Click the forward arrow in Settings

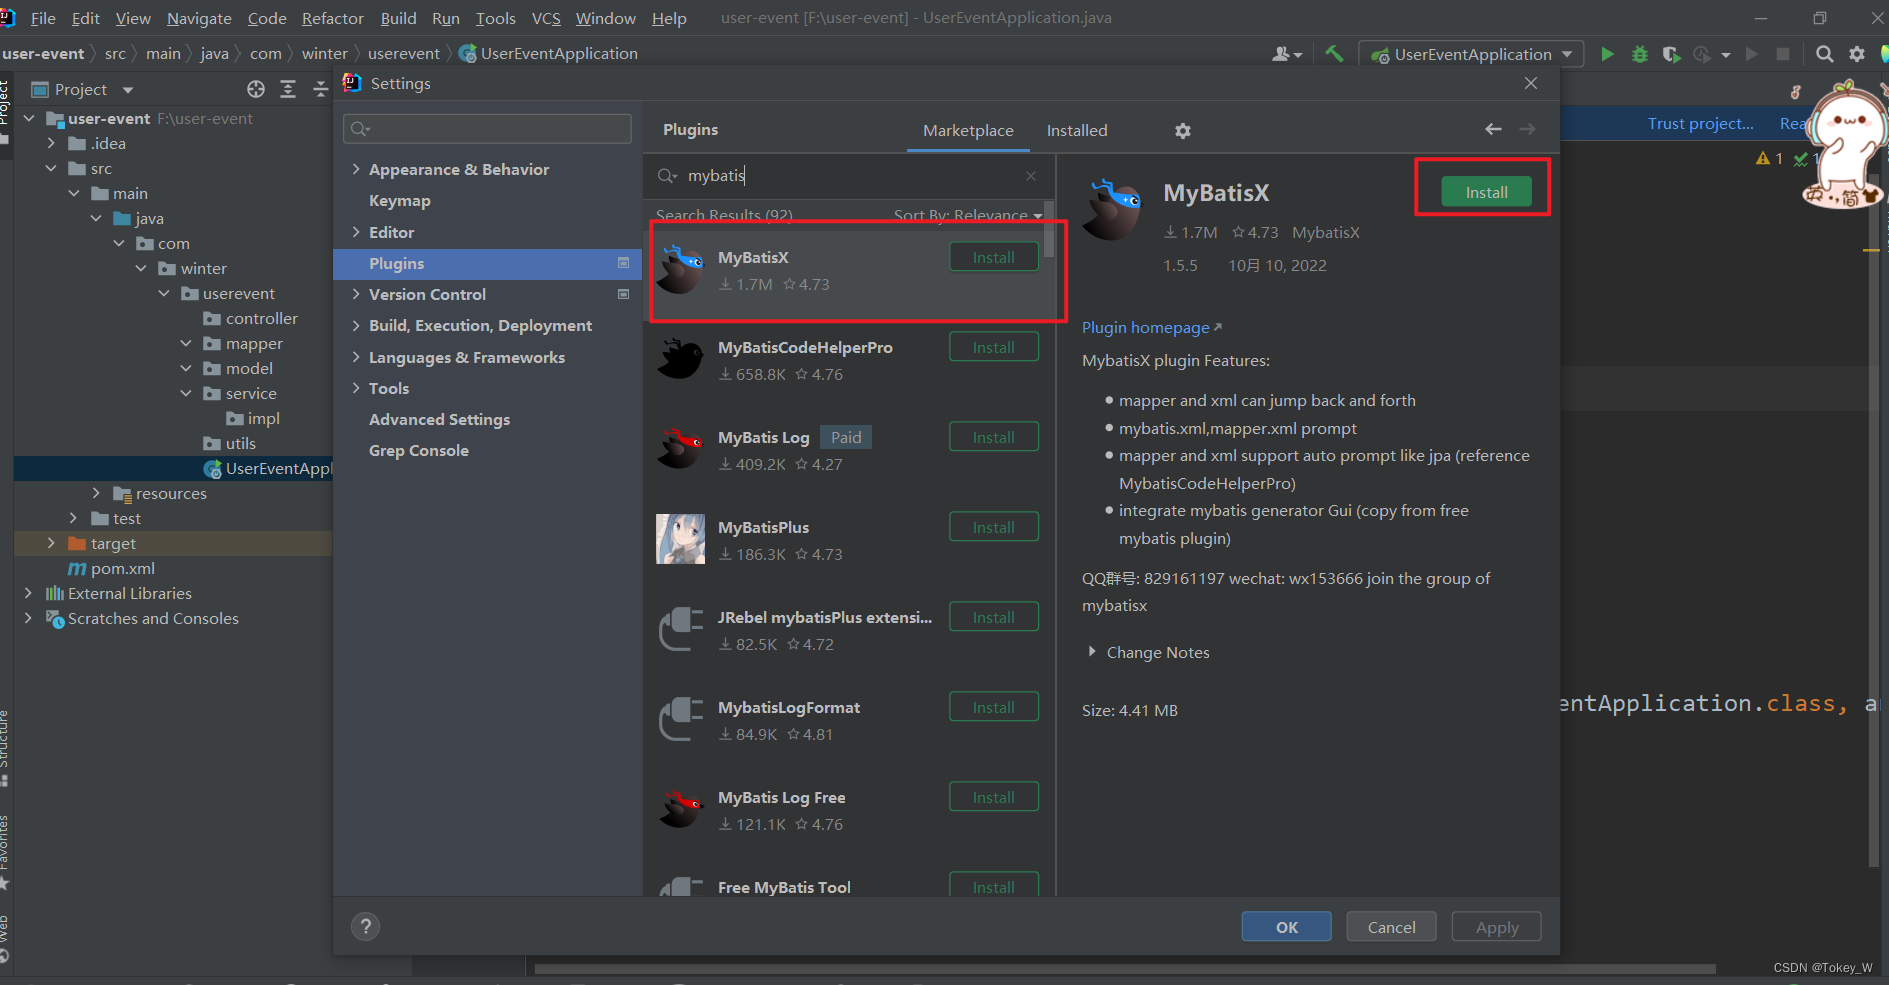tap(1527, 129)
